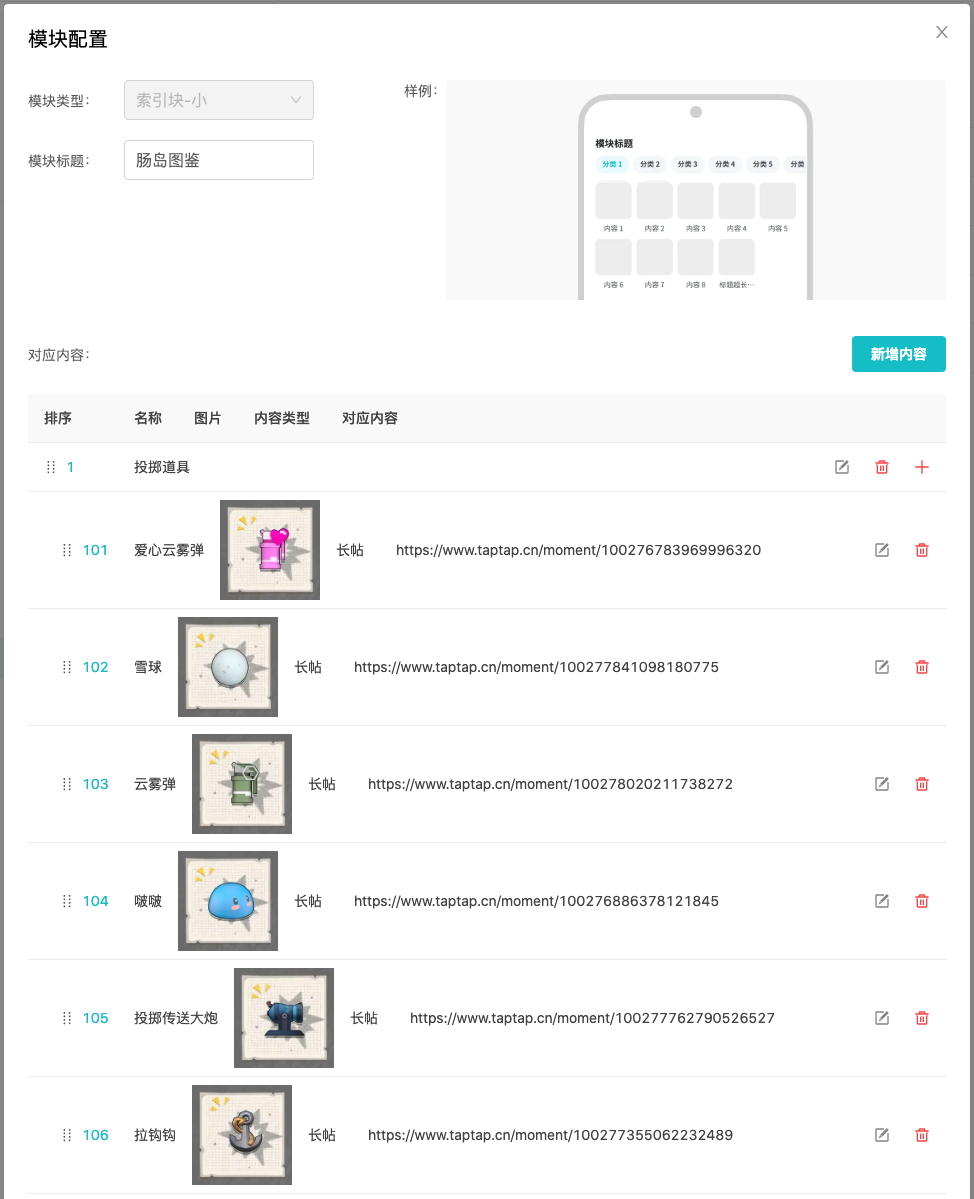The width and height of the screenshot is (974, 1199).
Task: Edit the 爱心云雾弹 entry
Action: click(882, 550)
